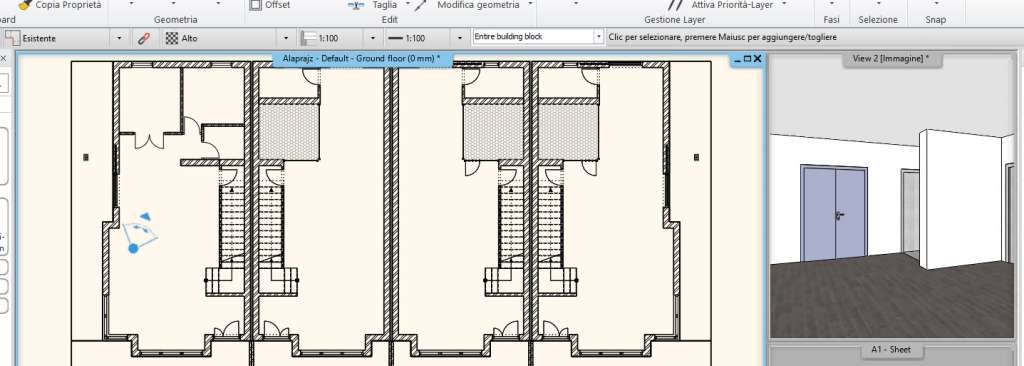Expand the Selezione panel arrow
Viewport: 1024px width, 366px height.
878,3
